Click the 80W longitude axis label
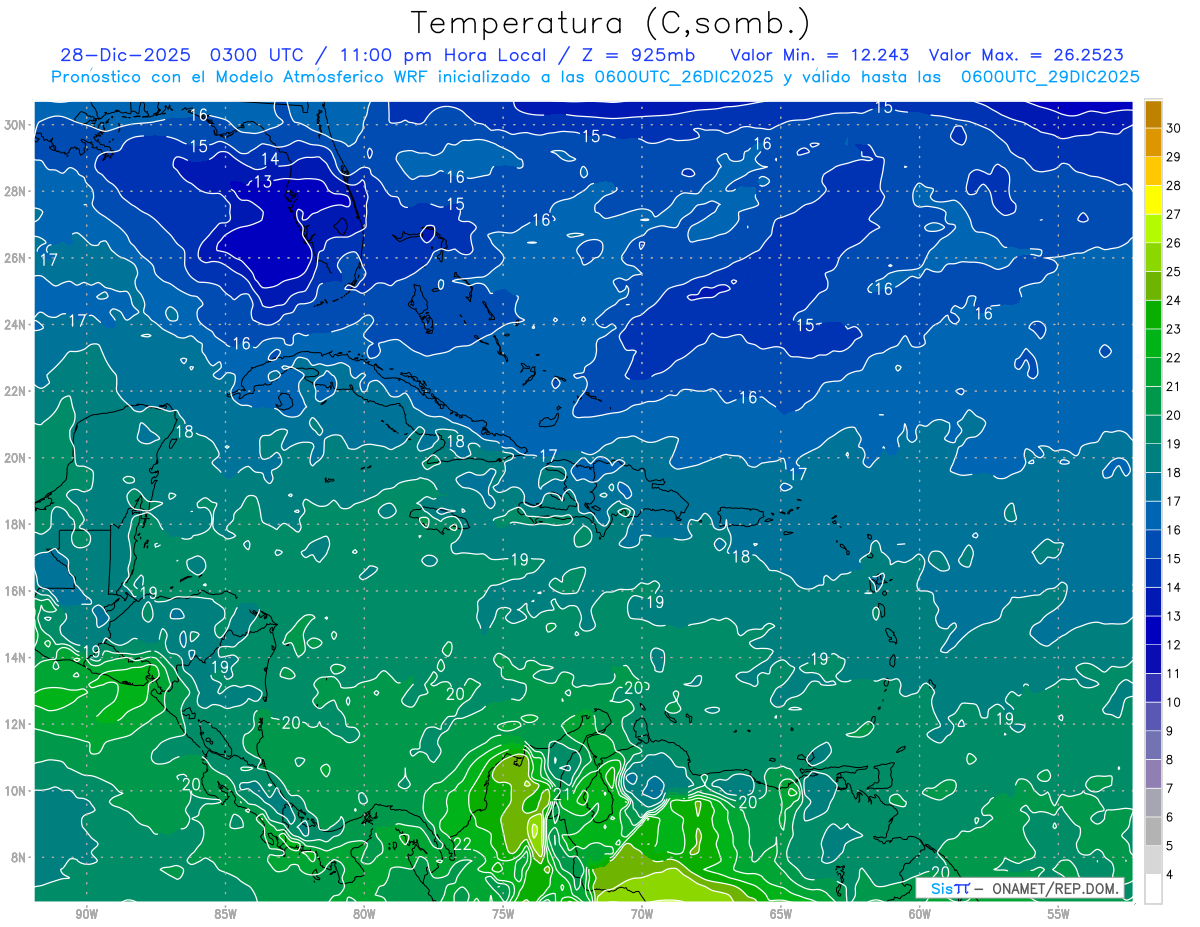Image resolution: width=1200 pixels, height=927 pixels. (364, 914)
